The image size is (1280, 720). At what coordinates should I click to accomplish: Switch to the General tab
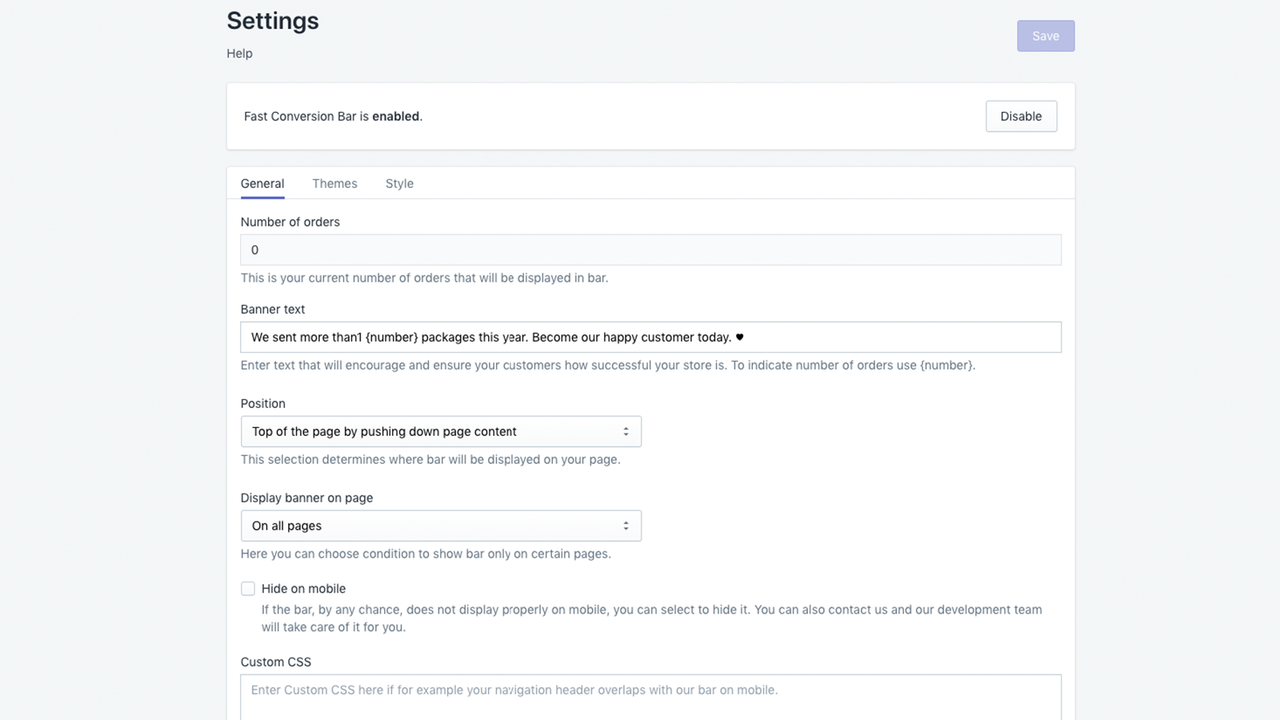pyautogui.click(x=262, y=183)
